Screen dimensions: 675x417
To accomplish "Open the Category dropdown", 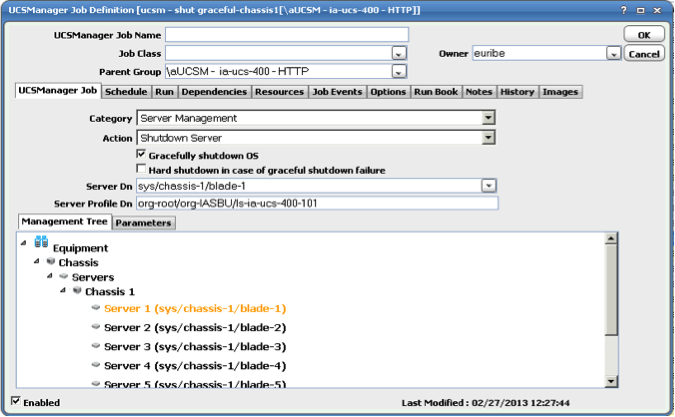I will 488,118.
